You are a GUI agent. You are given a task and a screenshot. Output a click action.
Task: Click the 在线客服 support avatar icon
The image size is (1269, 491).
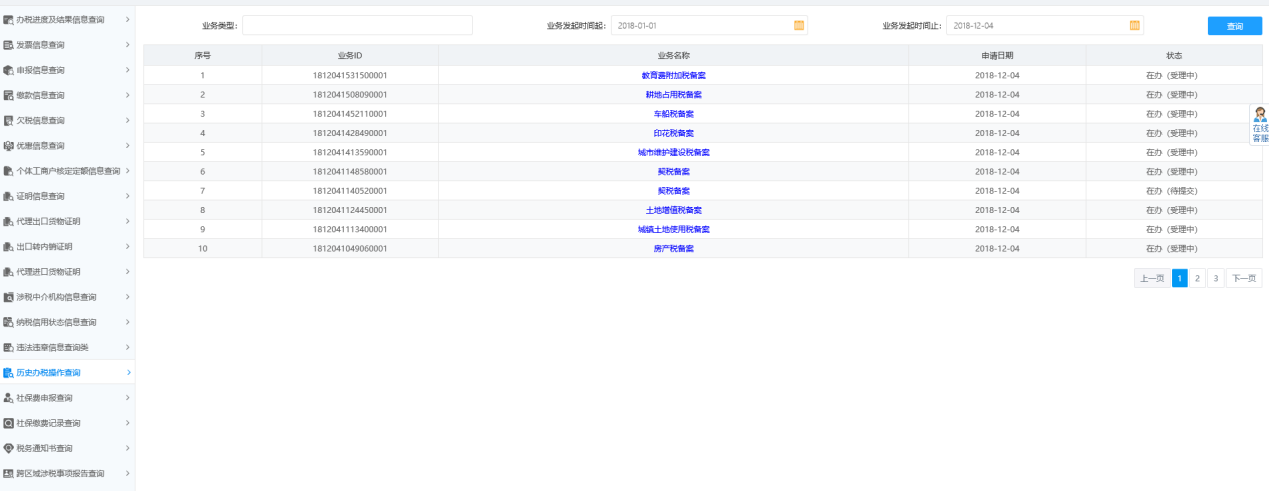pyautogui.click(x=1260, y=114)
